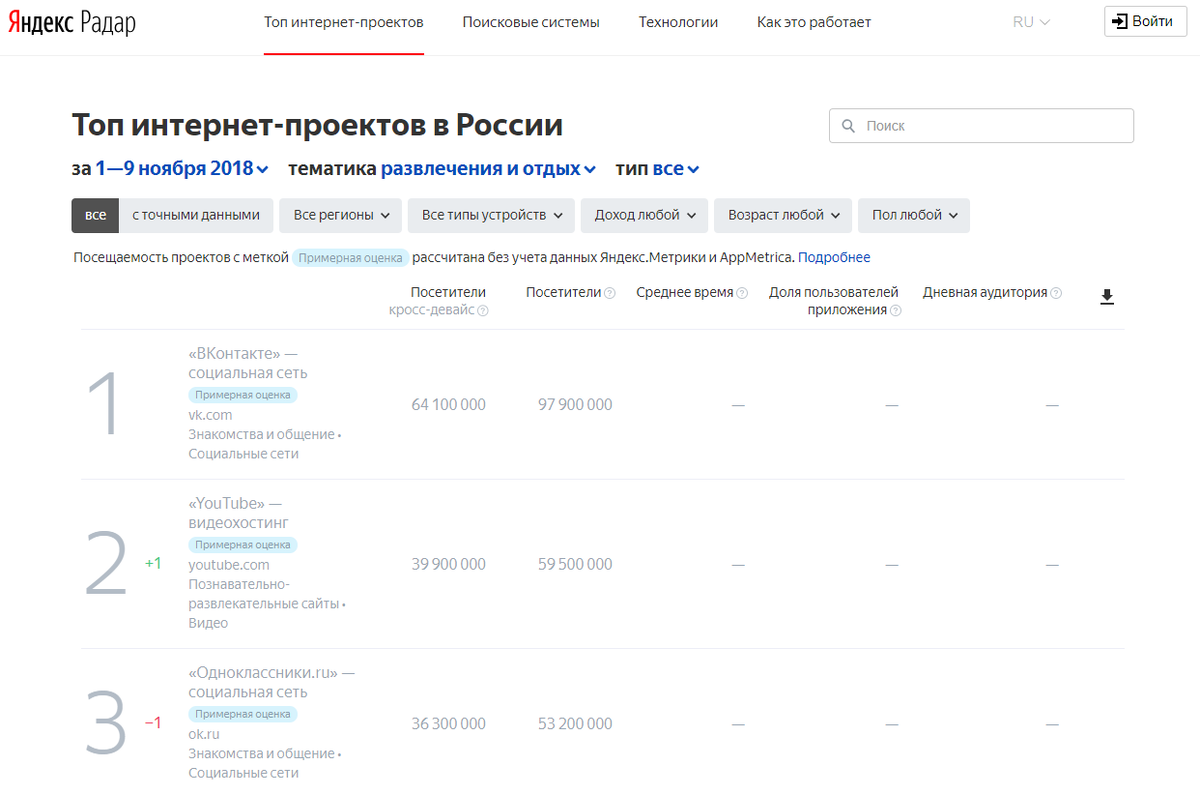Open the Яндекс Радар logo homepage
The width and height of the screenshot is (1200, 795).
point(72,23)
